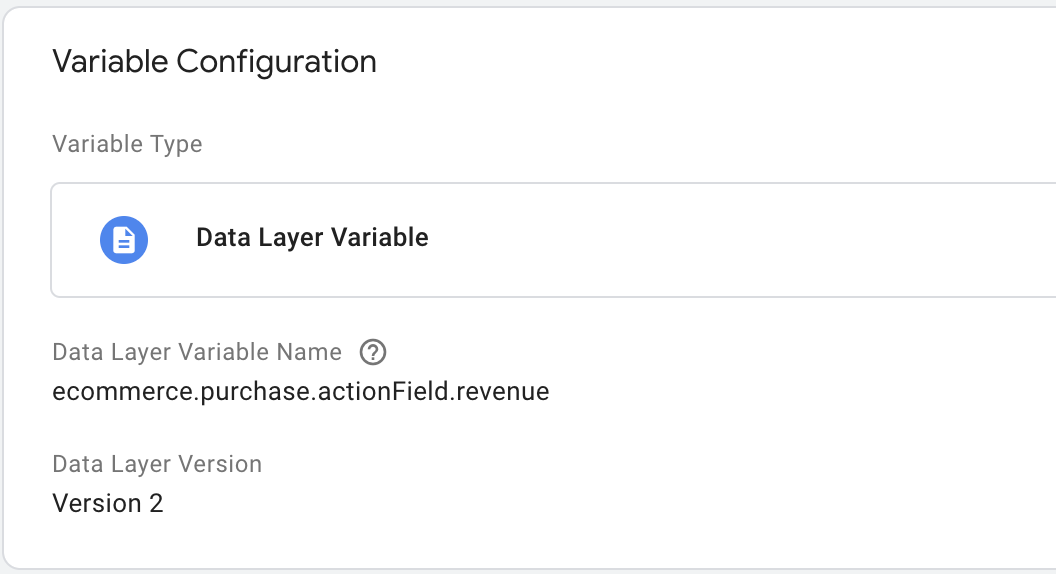Click the Variable Type label

click(x=127, y=144)
